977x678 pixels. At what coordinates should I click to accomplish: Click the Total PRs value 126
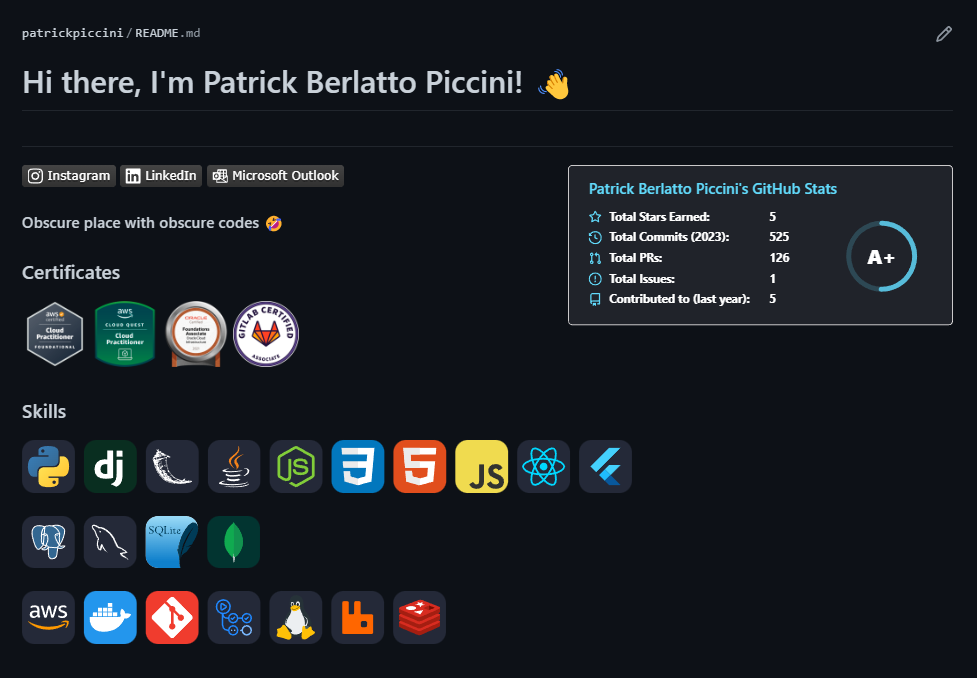click(x=779, y=257)
